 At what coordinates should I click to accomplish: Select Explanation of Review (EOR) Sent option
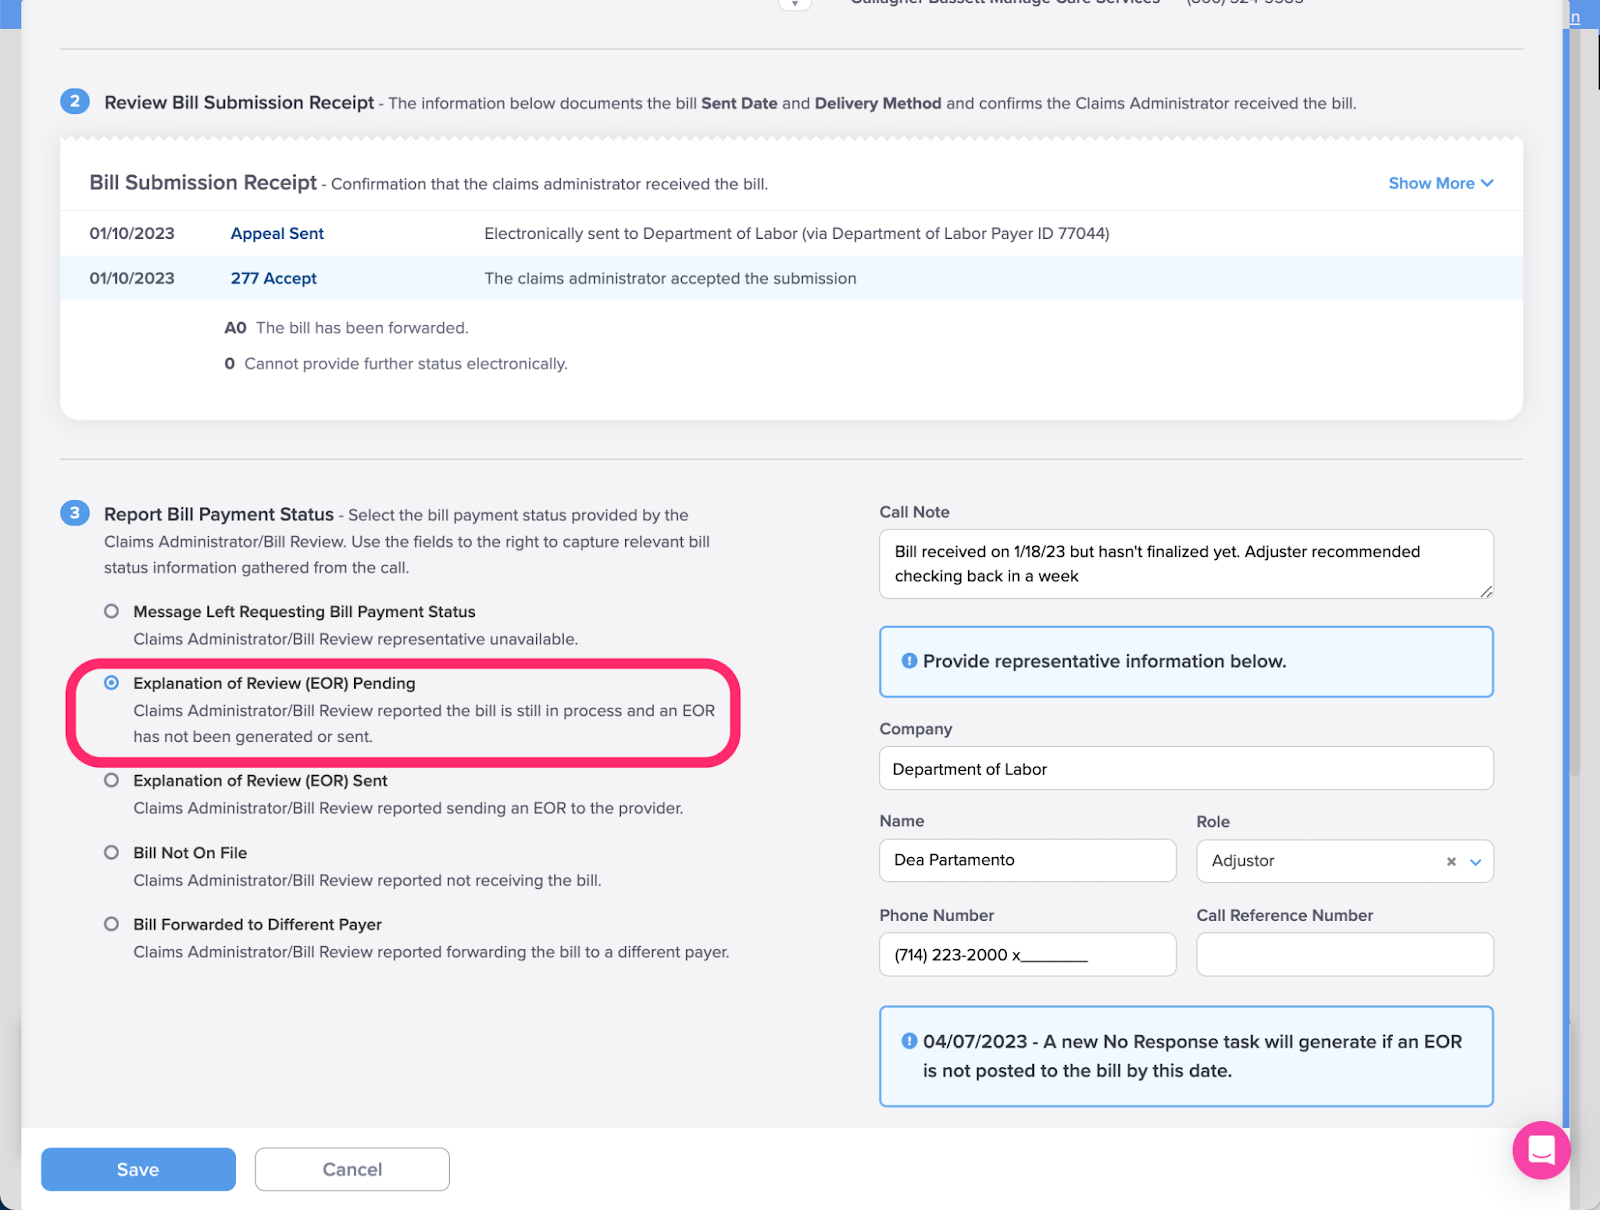pos(112,780)
